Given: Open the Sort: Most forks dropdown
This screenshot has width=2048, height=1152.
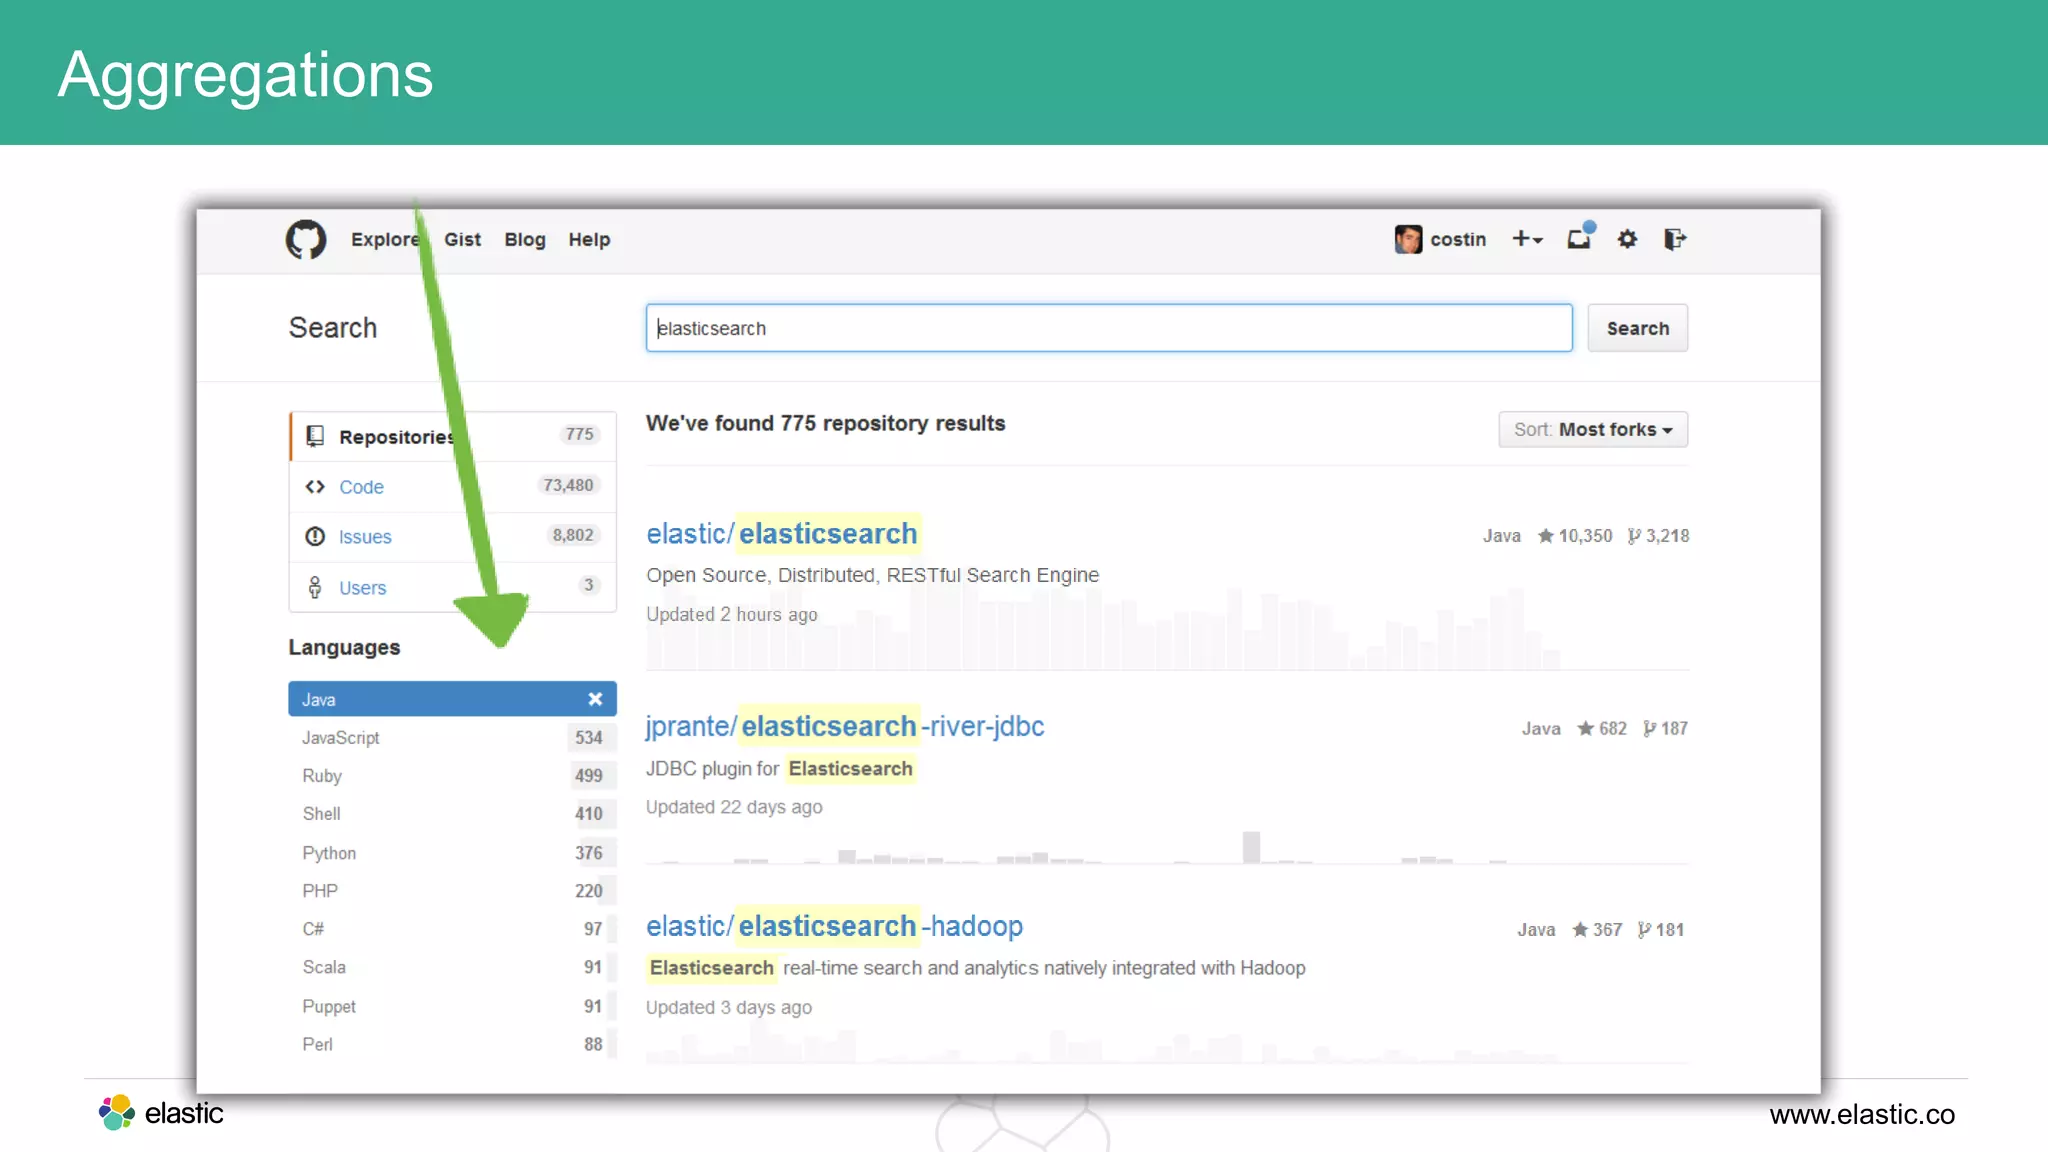Looking at the screenshot, I should 1593,430.
